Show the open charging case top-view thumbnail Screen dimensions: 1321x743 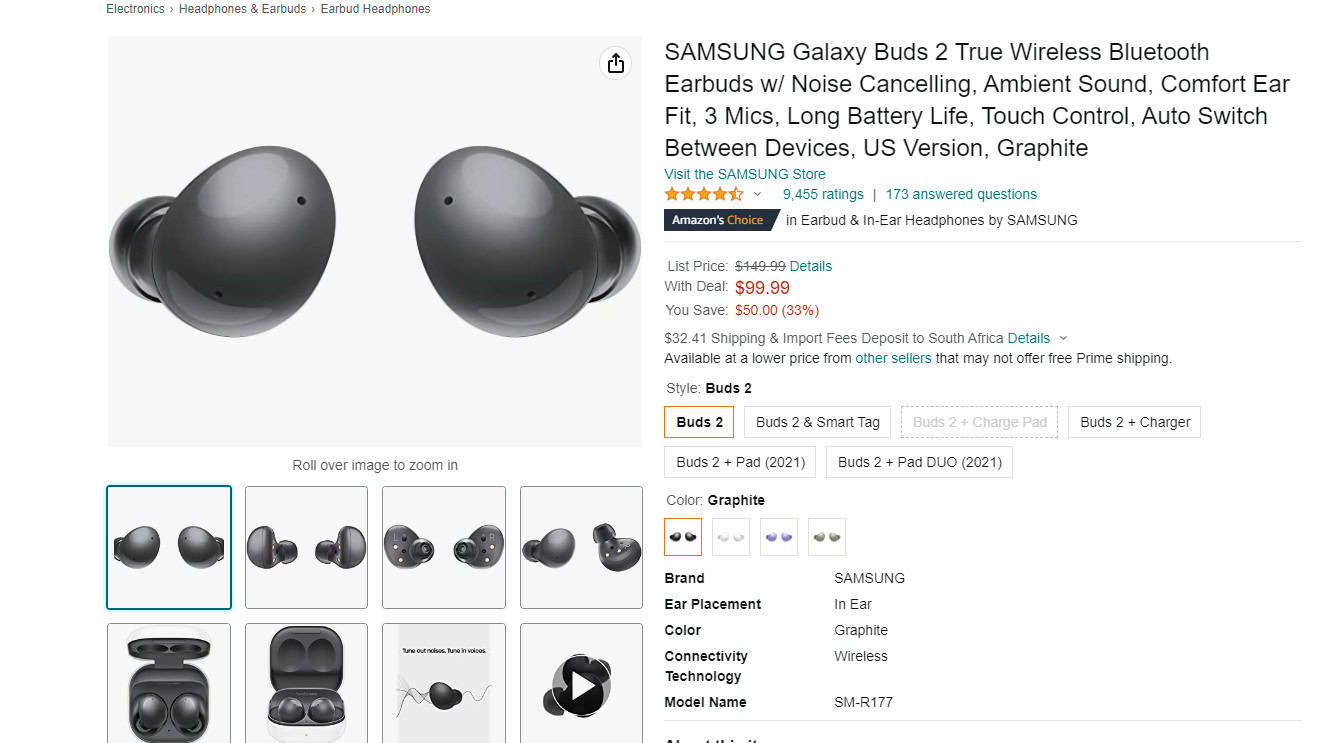click(x=169, y=684)
